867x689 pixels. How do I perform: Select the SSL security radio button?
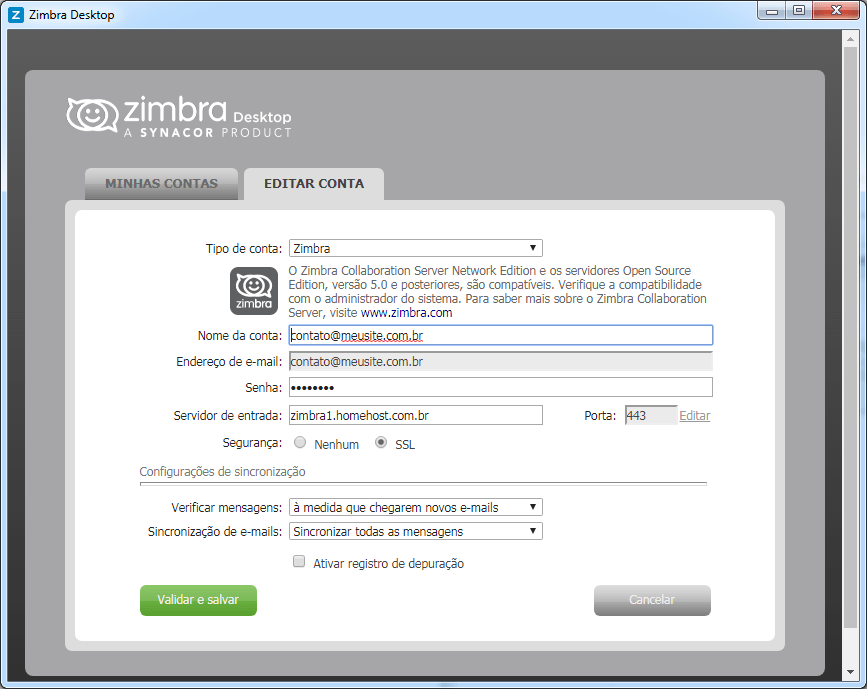381,442
